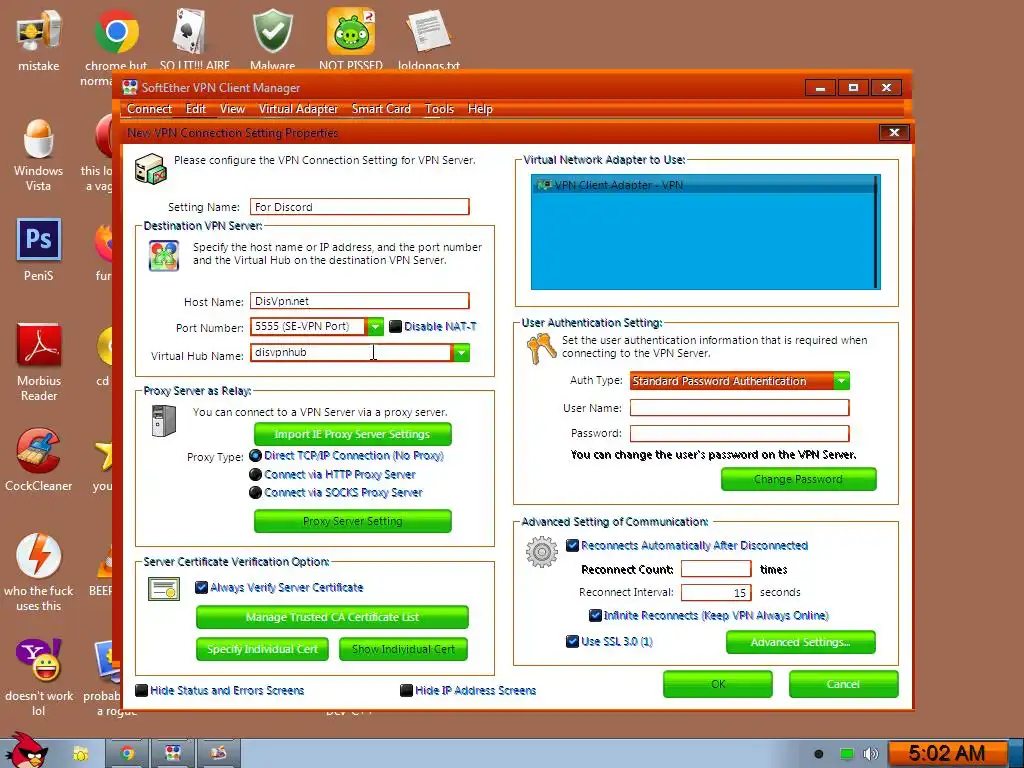
Task: Toggle Always Verify Server Certificate
Action: click(201, 587)
